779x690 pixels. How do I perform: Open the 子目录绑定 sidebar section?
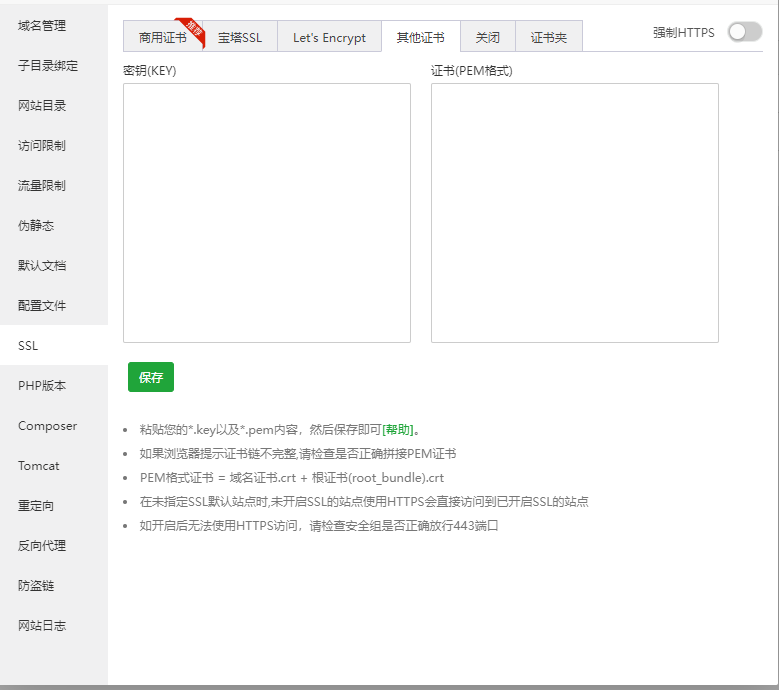(54, 66)
